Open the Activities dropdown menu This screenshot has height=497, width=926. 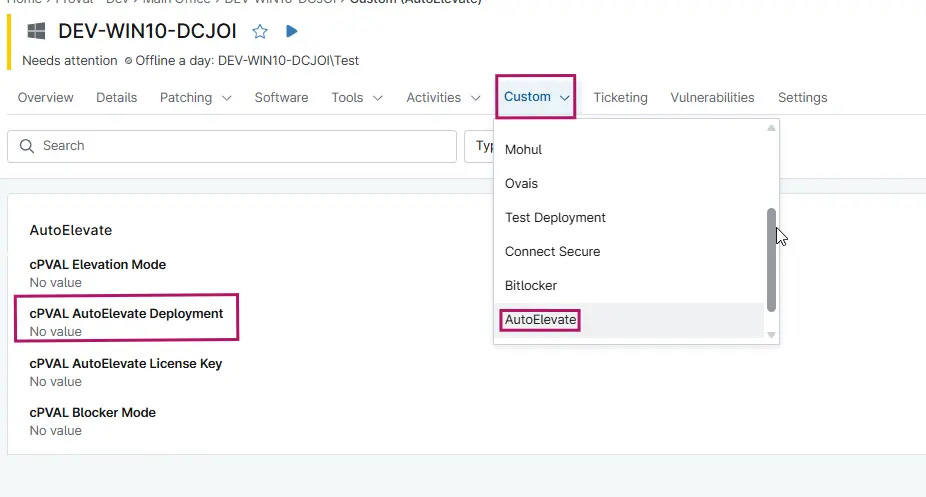(446, 98)
